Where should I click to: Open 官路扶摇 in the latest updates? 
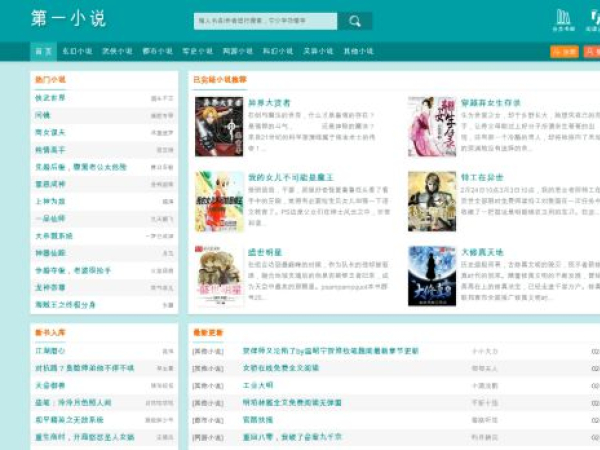pyautogui.click(x=258, y=420)
